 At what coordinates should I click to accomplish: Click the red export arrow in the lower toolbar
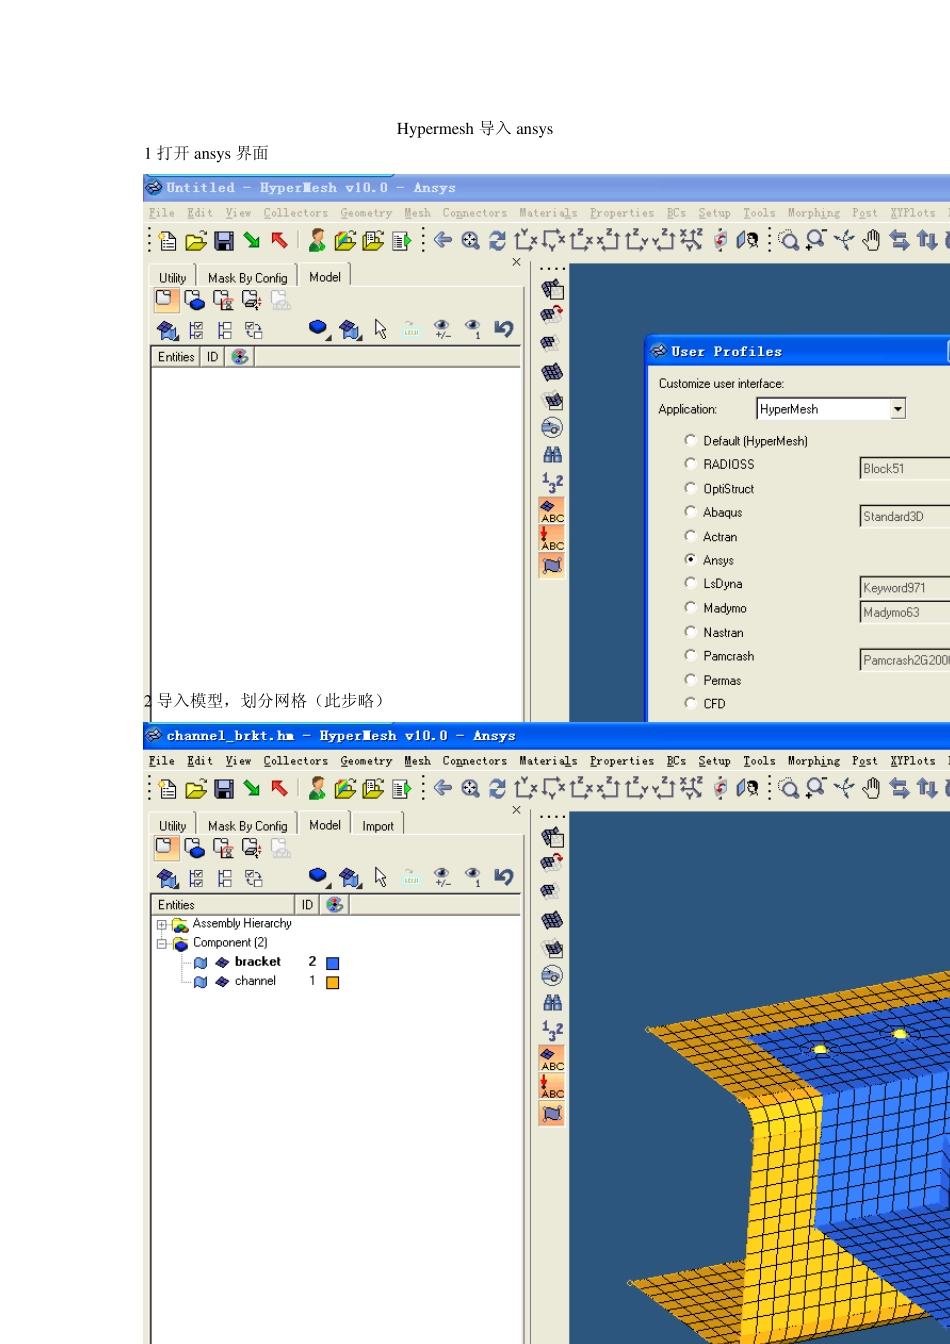coord(279,789)
